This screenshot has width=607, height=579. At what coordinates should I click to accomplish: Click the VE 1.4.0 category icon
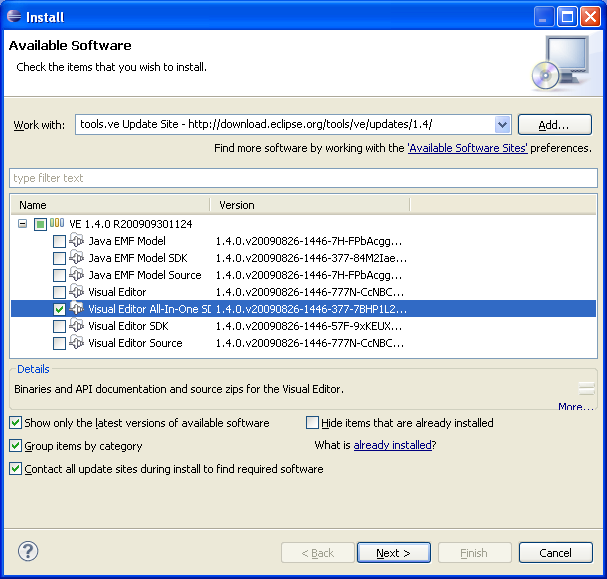pyautogui.click(x=57, y=224)
